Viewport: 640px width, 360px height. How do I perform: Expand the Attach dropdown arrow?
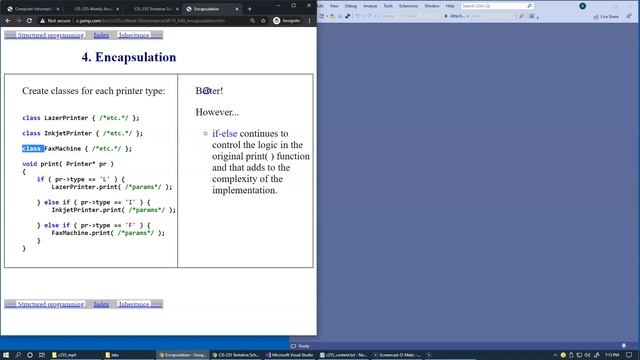[468, 16]
